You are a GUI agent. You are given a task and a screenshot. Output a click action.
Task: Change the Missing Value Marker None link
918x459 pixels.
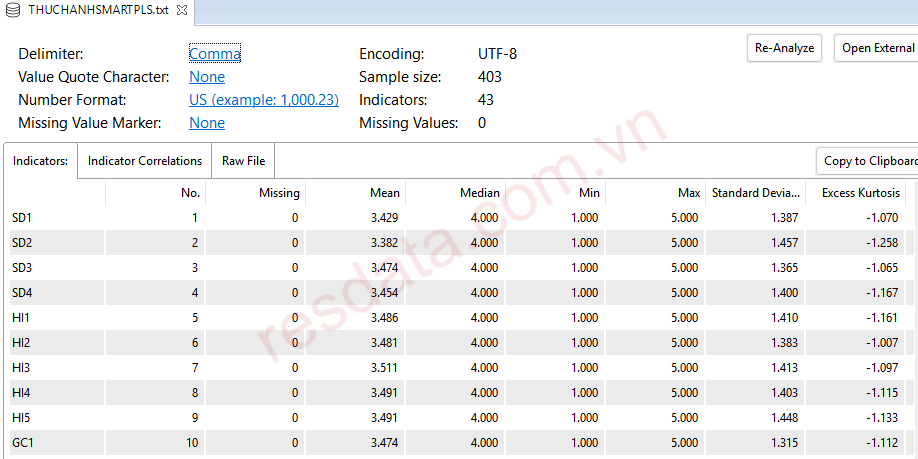click(206, 123)
